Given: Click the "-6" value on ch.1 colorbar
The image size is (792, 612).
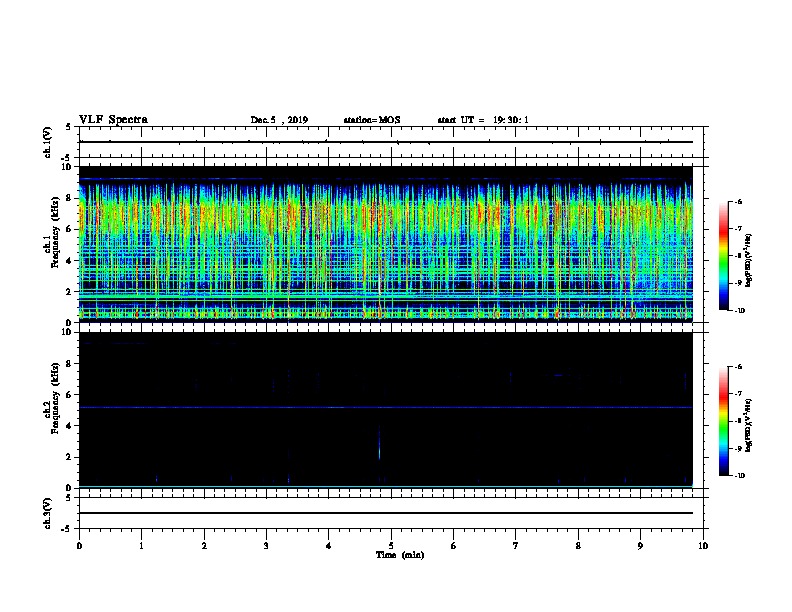Looking at the screenshot, I should (738, 201).
